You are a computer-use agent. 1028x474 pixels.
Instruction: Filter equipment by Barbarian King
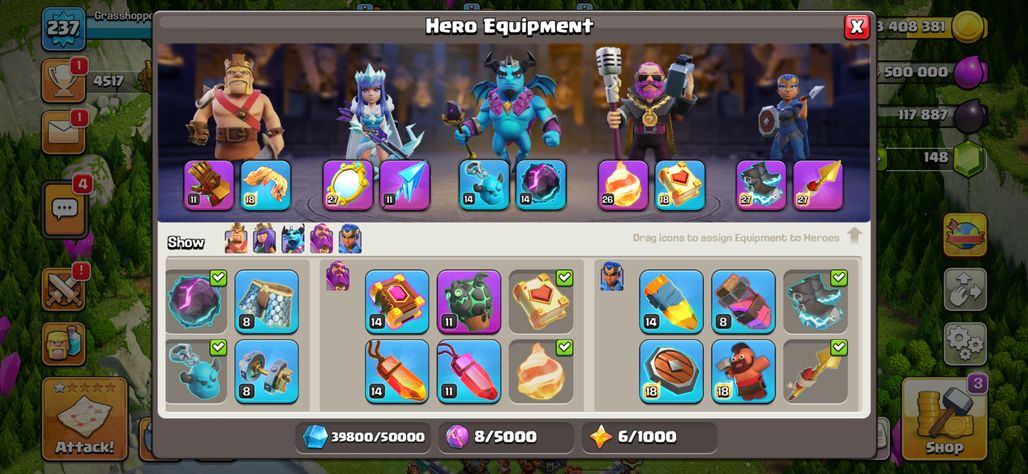[x=236, y=239]
